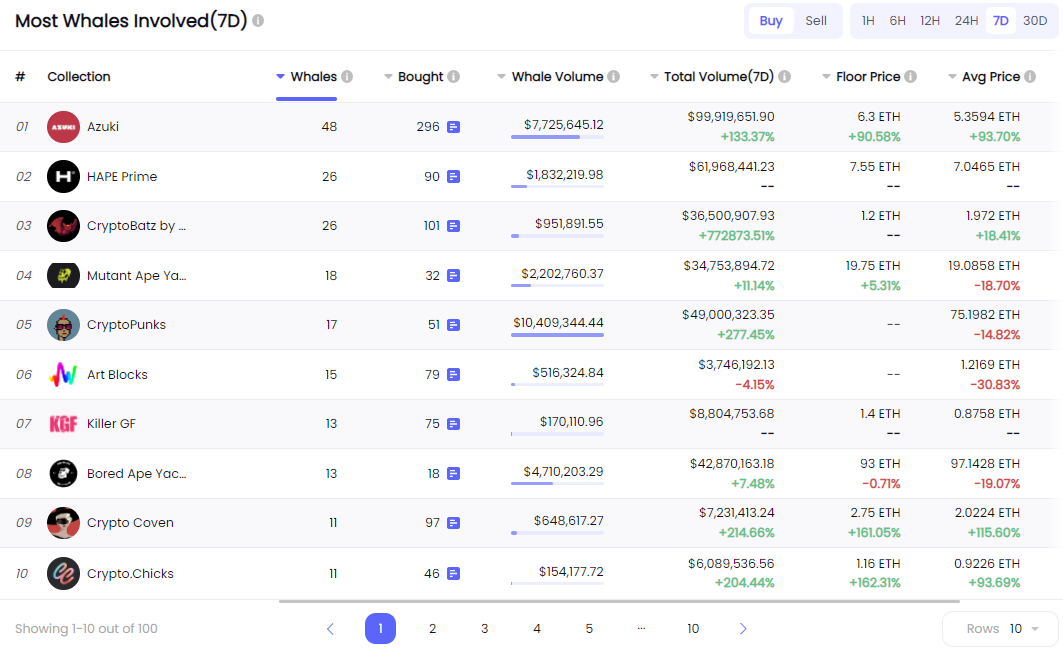Click the Art Blocks collection logo
This screenshot has width=1063, height=649.
pos(63,374)
